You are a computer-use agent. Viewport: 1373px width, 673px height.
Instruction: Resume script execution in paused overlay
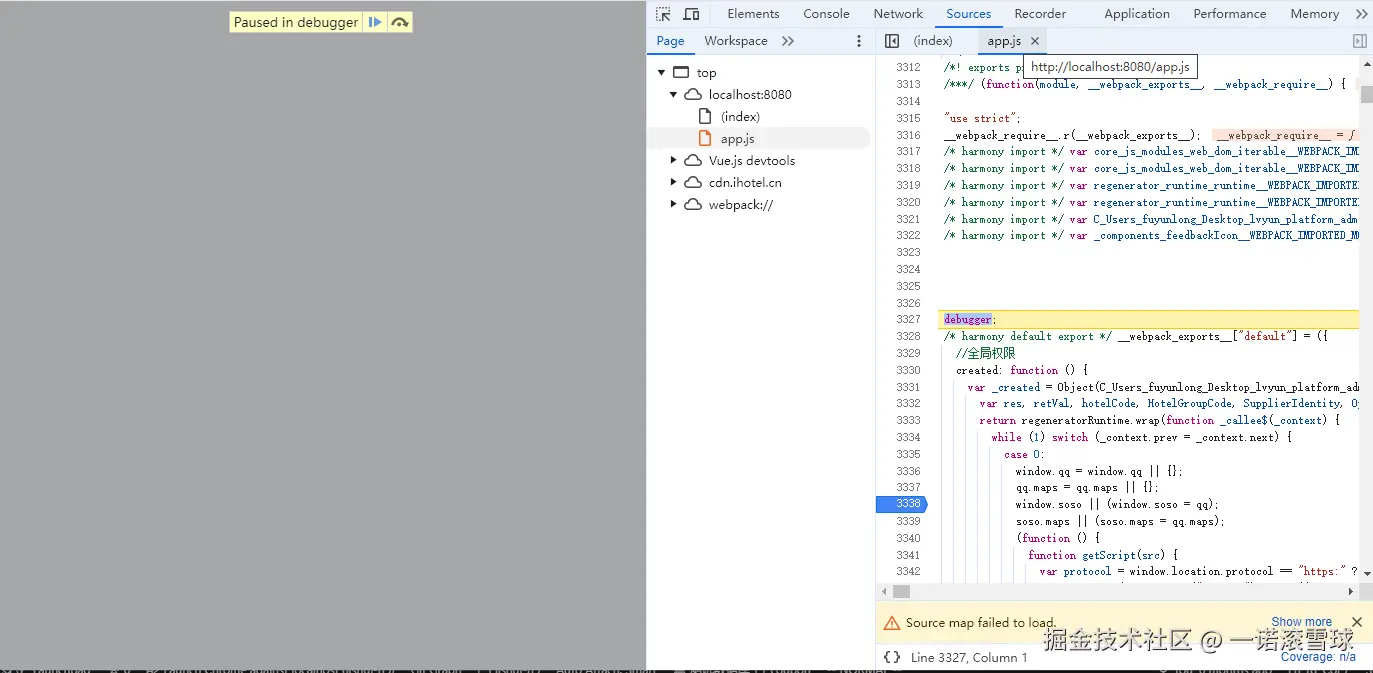pyautogui.click(x=375, y=22)
